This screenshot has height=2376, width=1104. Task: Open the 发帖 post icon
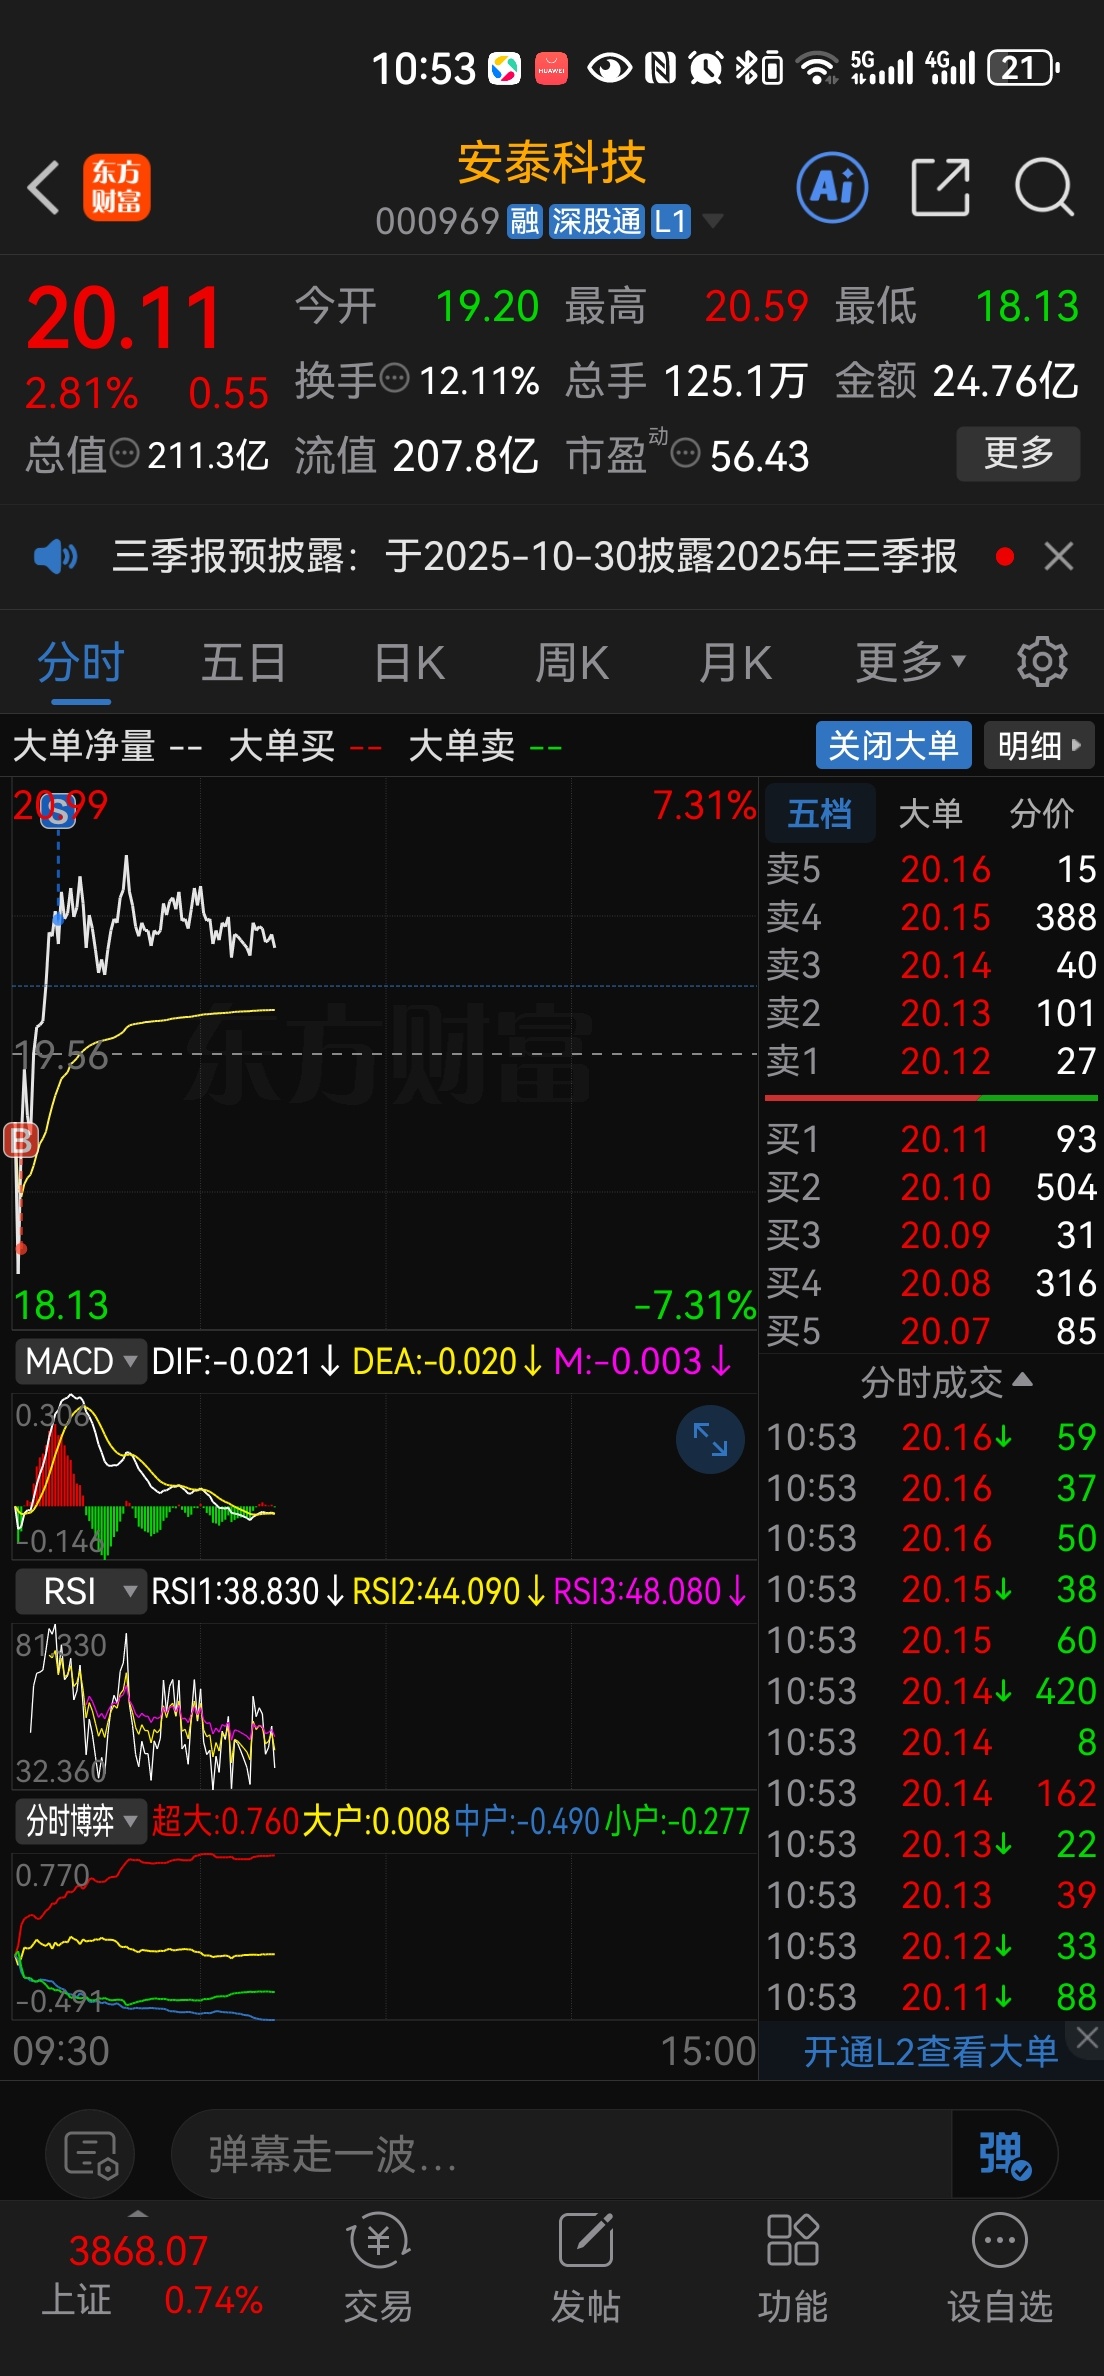coord(585,2267)
